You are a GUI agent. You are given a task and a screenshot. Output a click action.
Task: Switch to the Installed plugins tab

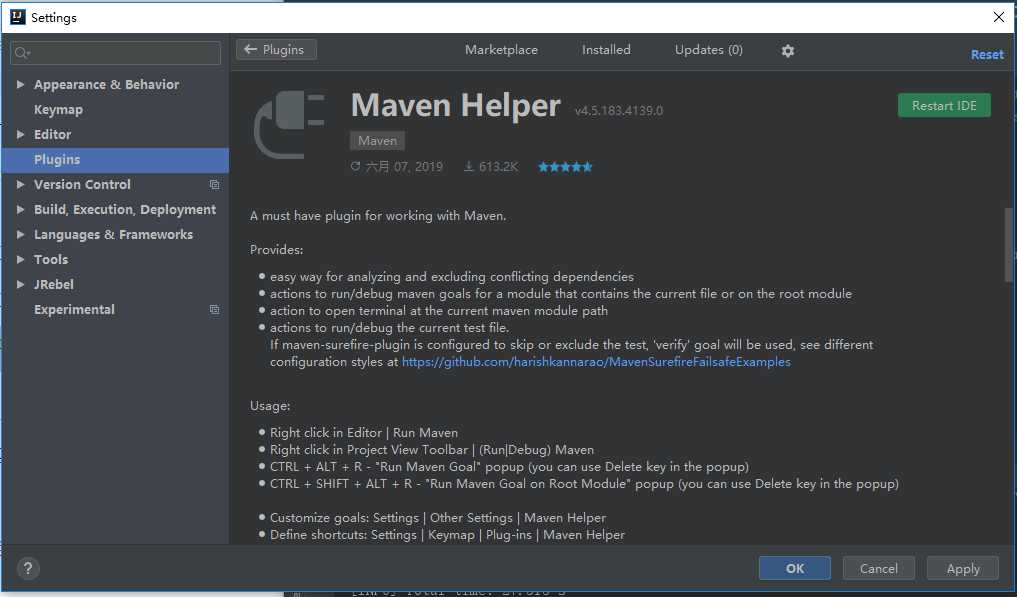coord(606,50)
